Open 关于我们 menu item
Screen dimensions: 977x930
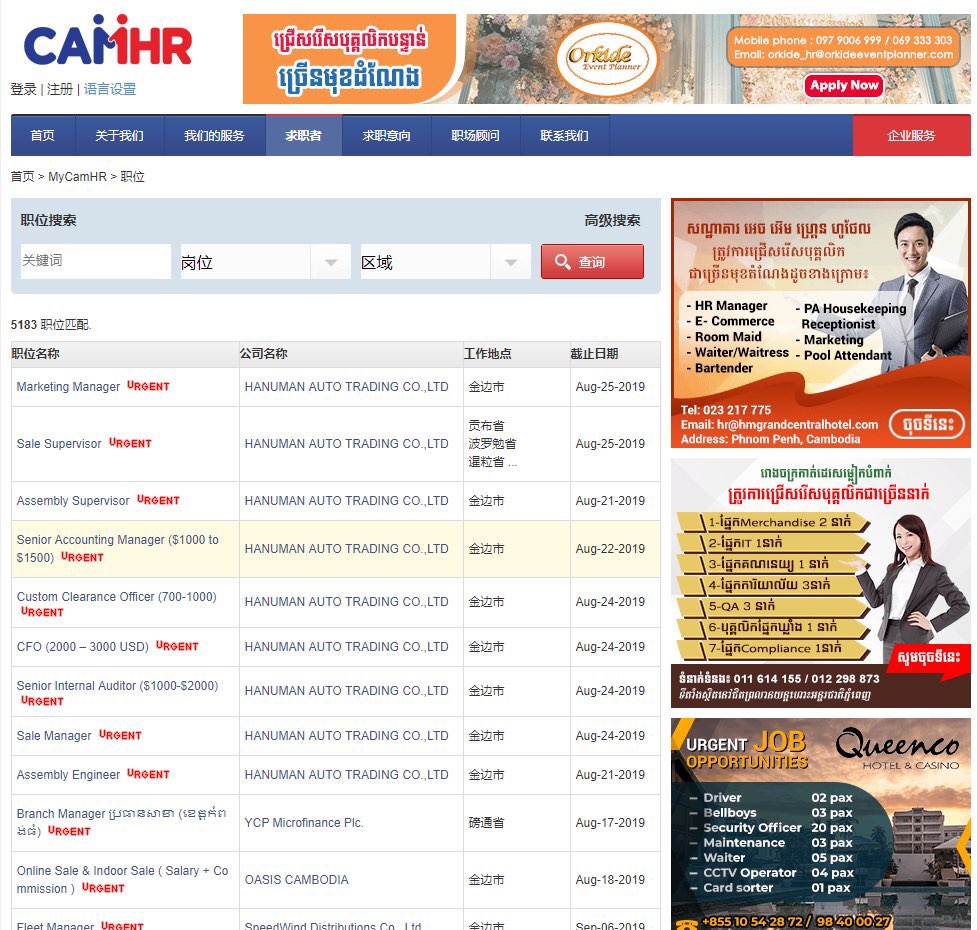pos(120,135)
